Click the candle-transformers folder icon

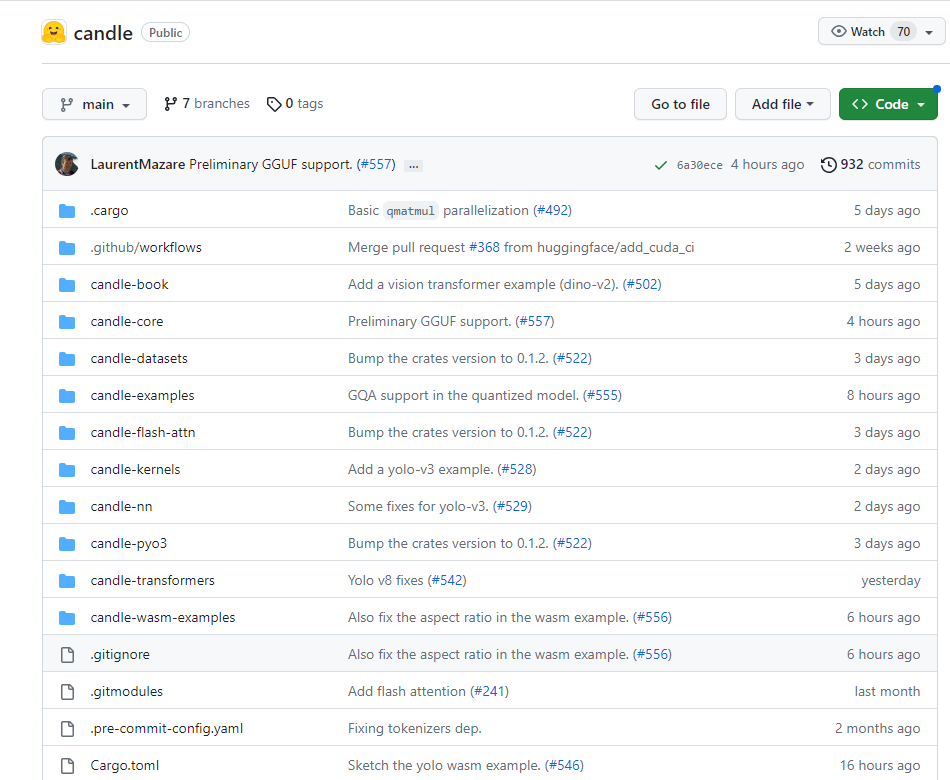67,581
